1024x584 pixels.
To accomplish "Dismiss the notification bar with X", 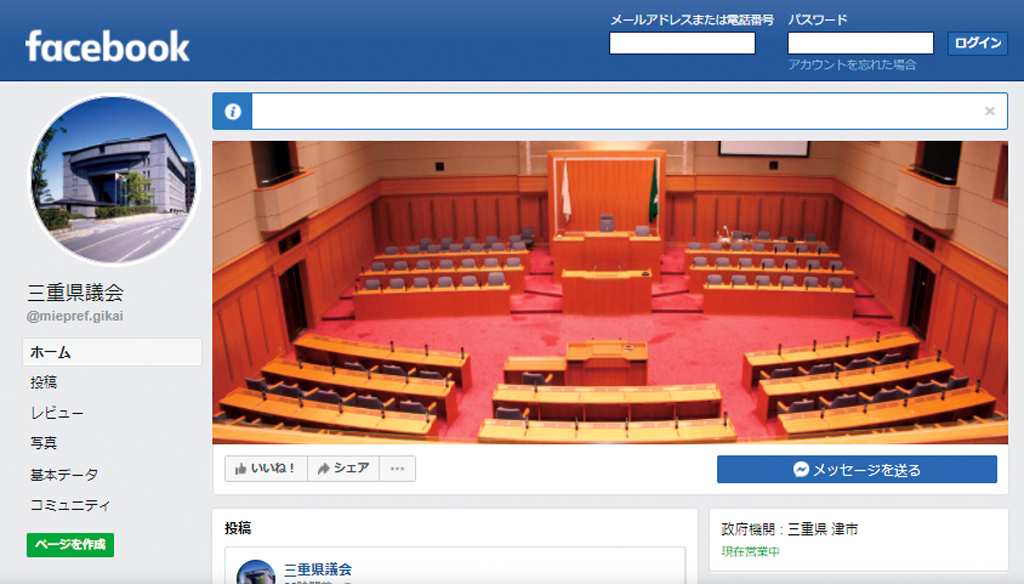I will (x=989, y=111).
